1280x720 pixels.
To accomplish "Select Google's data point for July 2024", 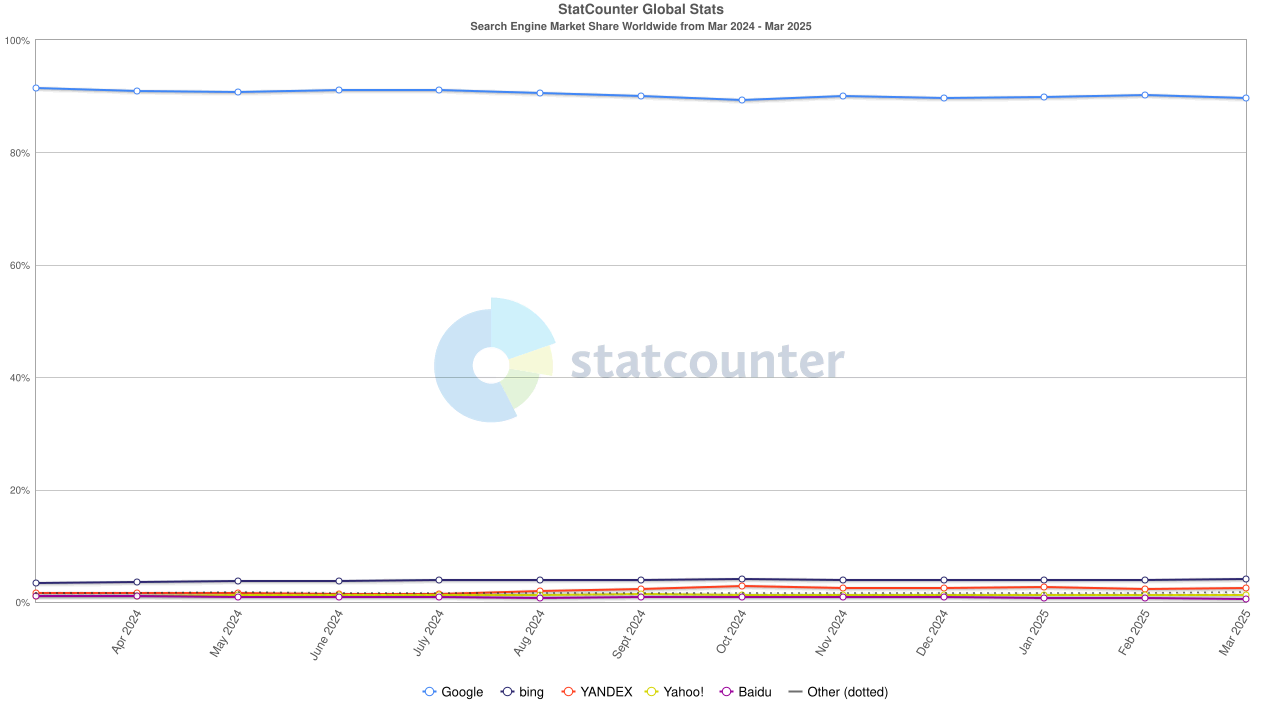I will pos(439,90).
